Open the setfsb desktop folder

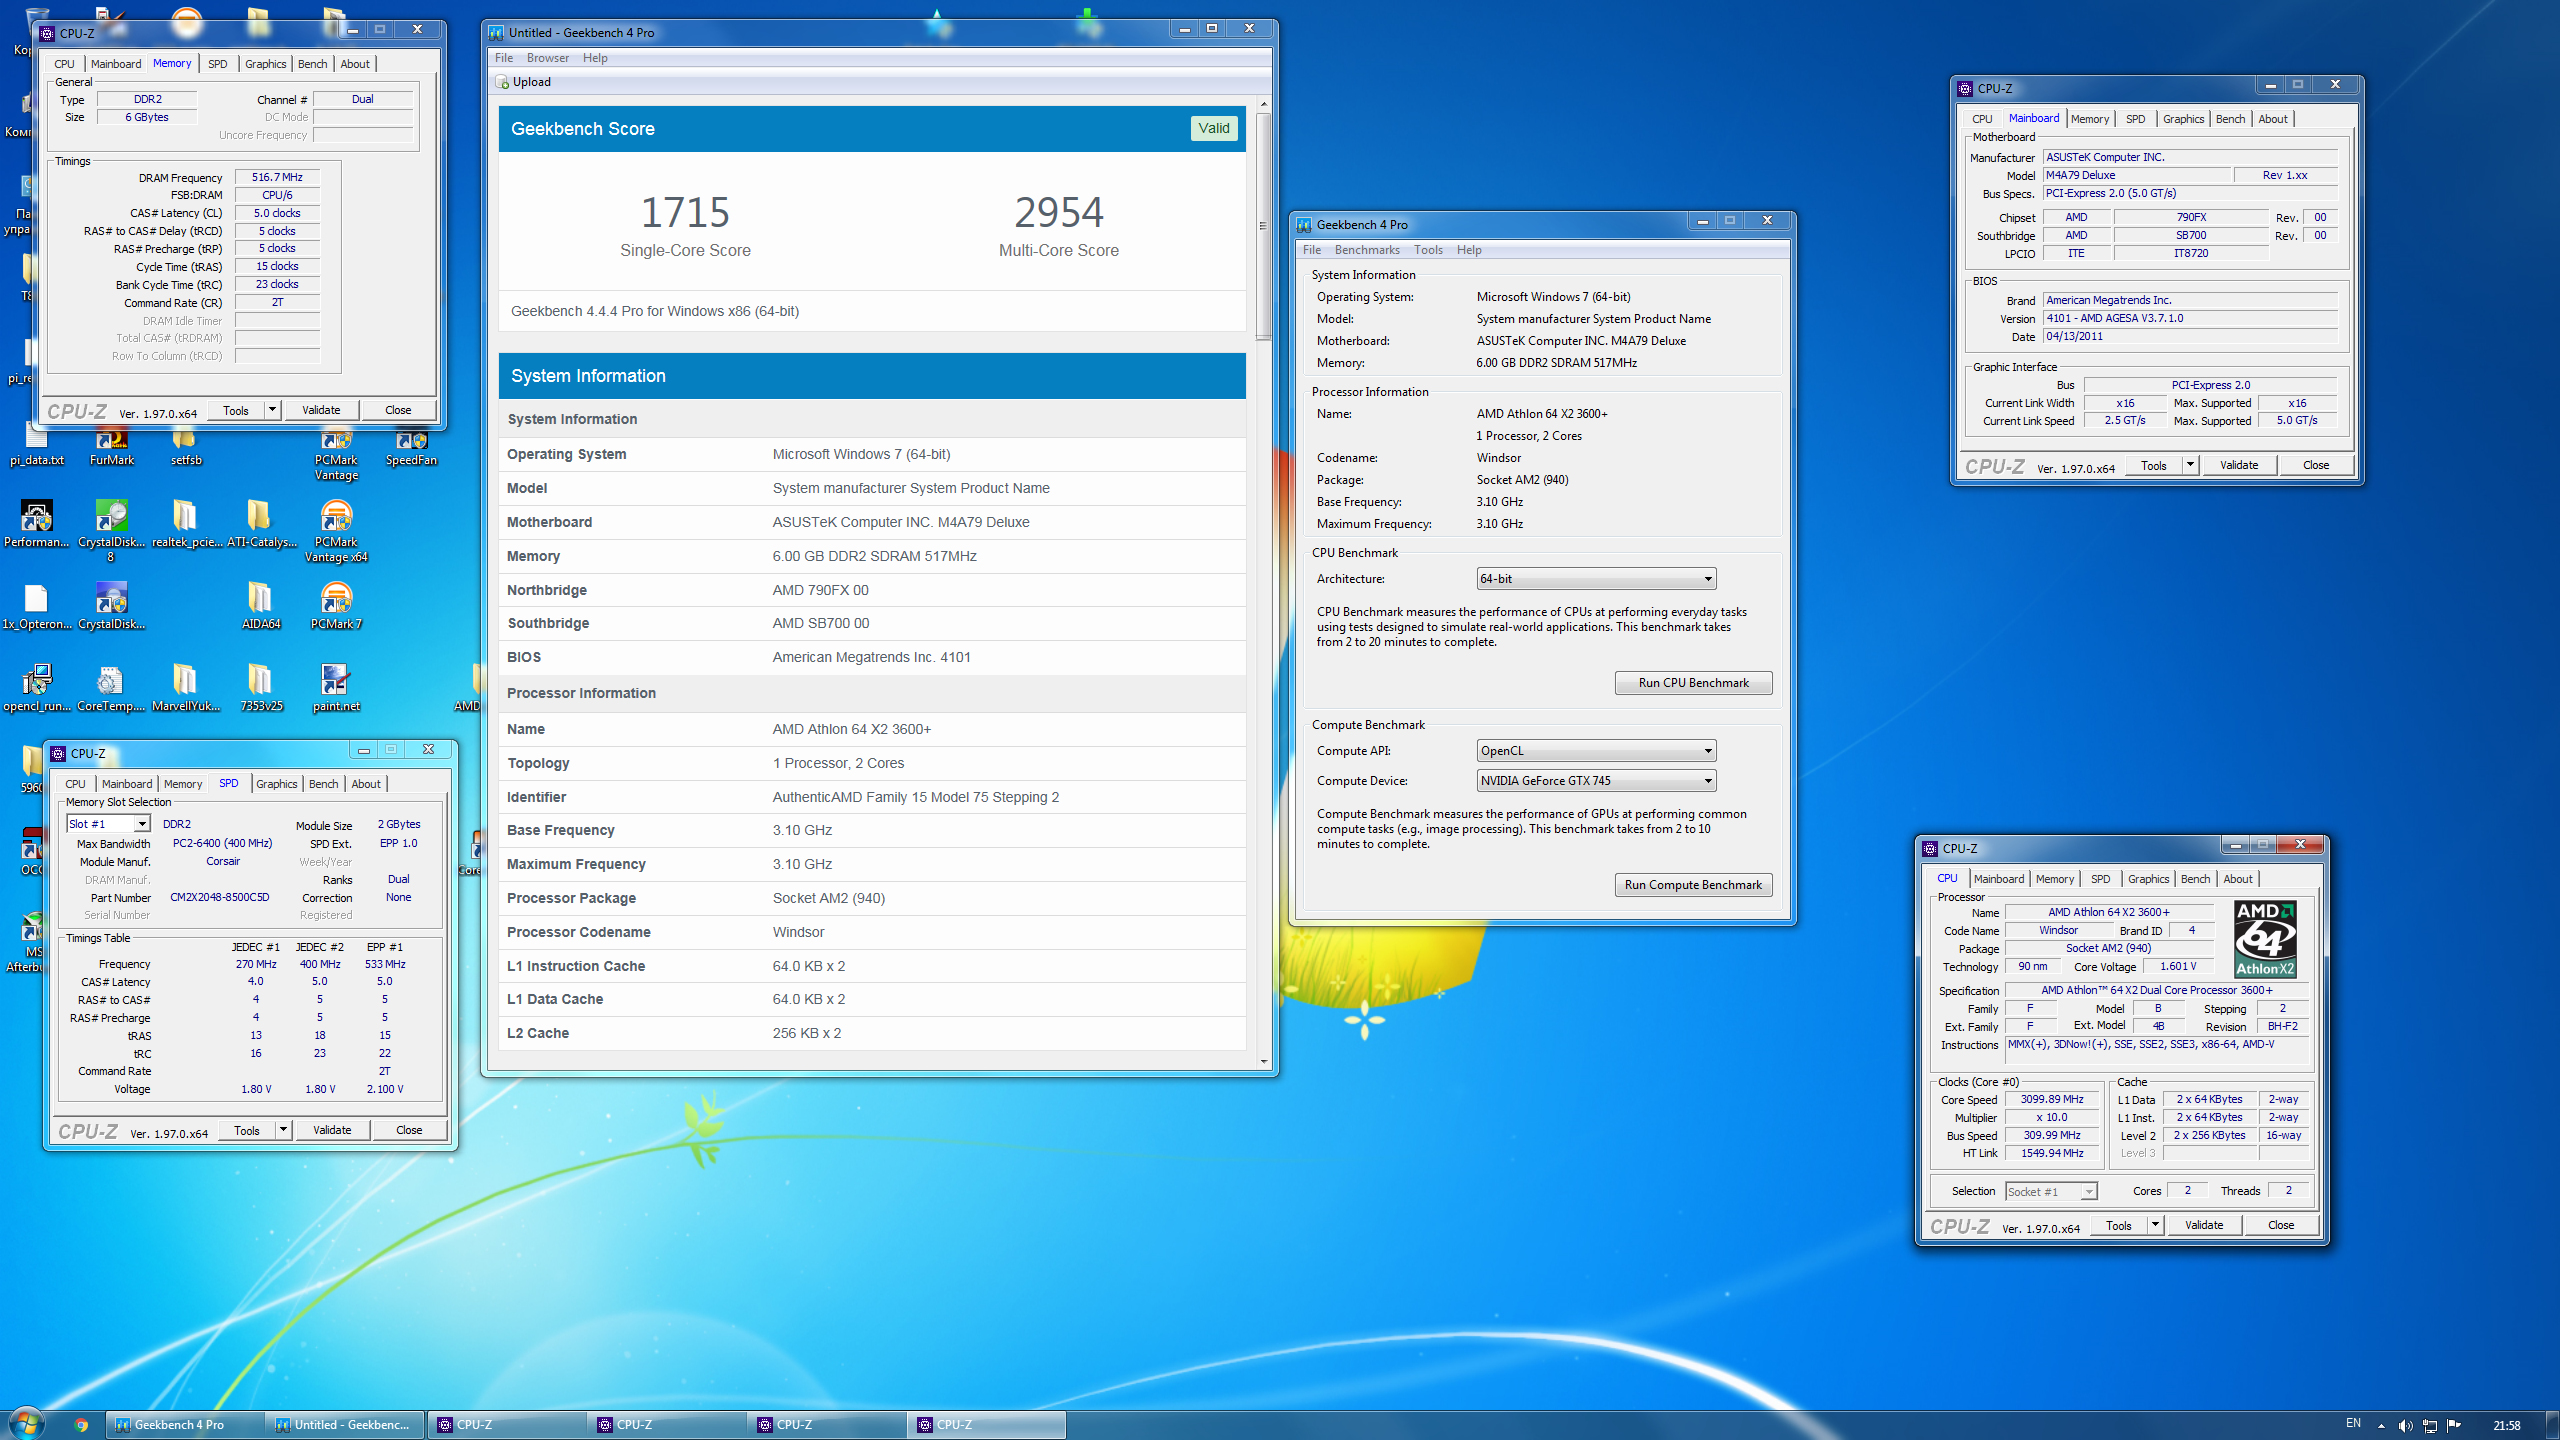point(186,448)
